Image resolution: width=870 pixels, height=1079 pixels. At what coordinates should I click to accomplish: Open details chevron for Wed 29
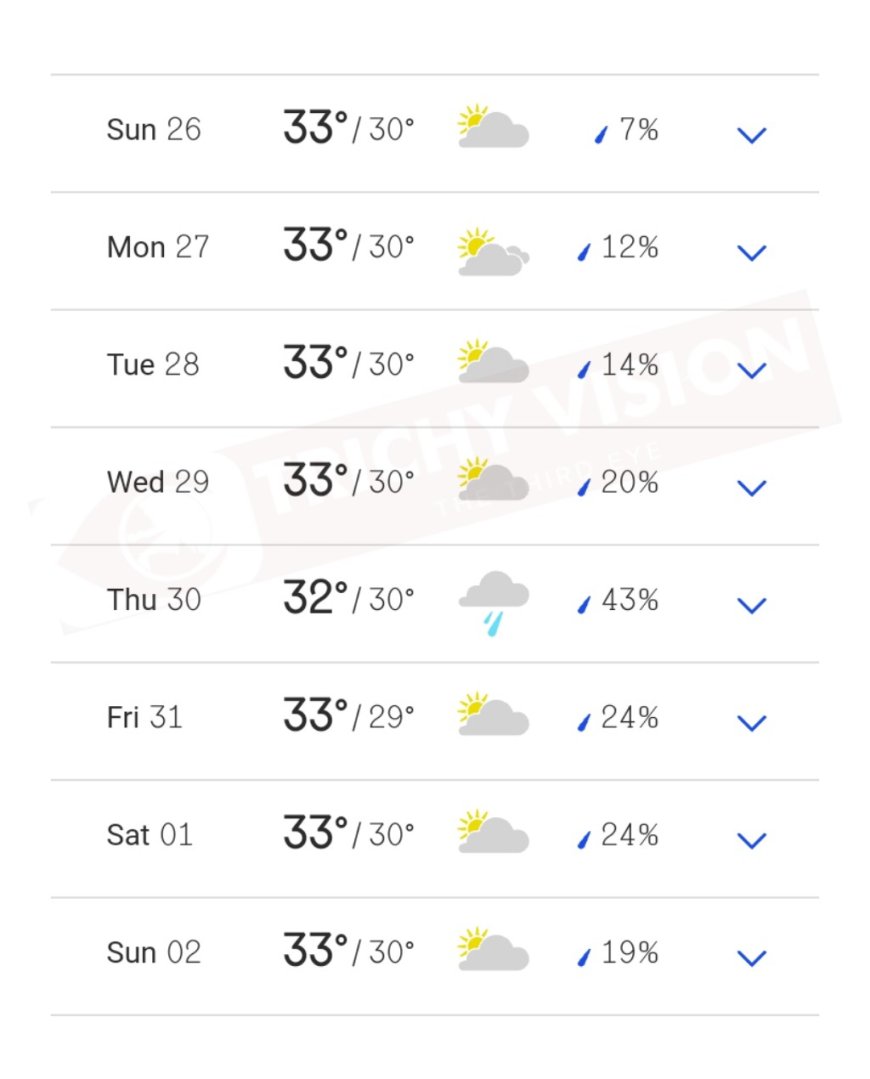pos(751,487)
